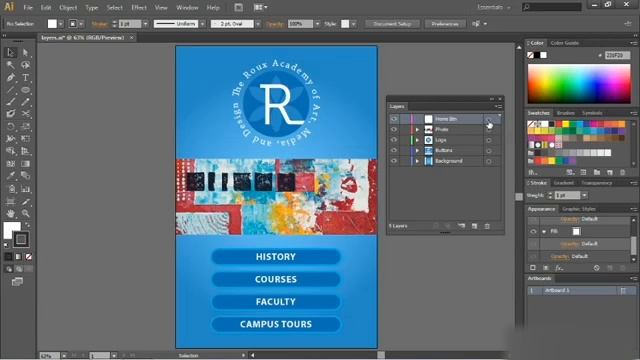The image size is (640, 360).
Task: Expand the Logo layer
Action: [417, 140]
